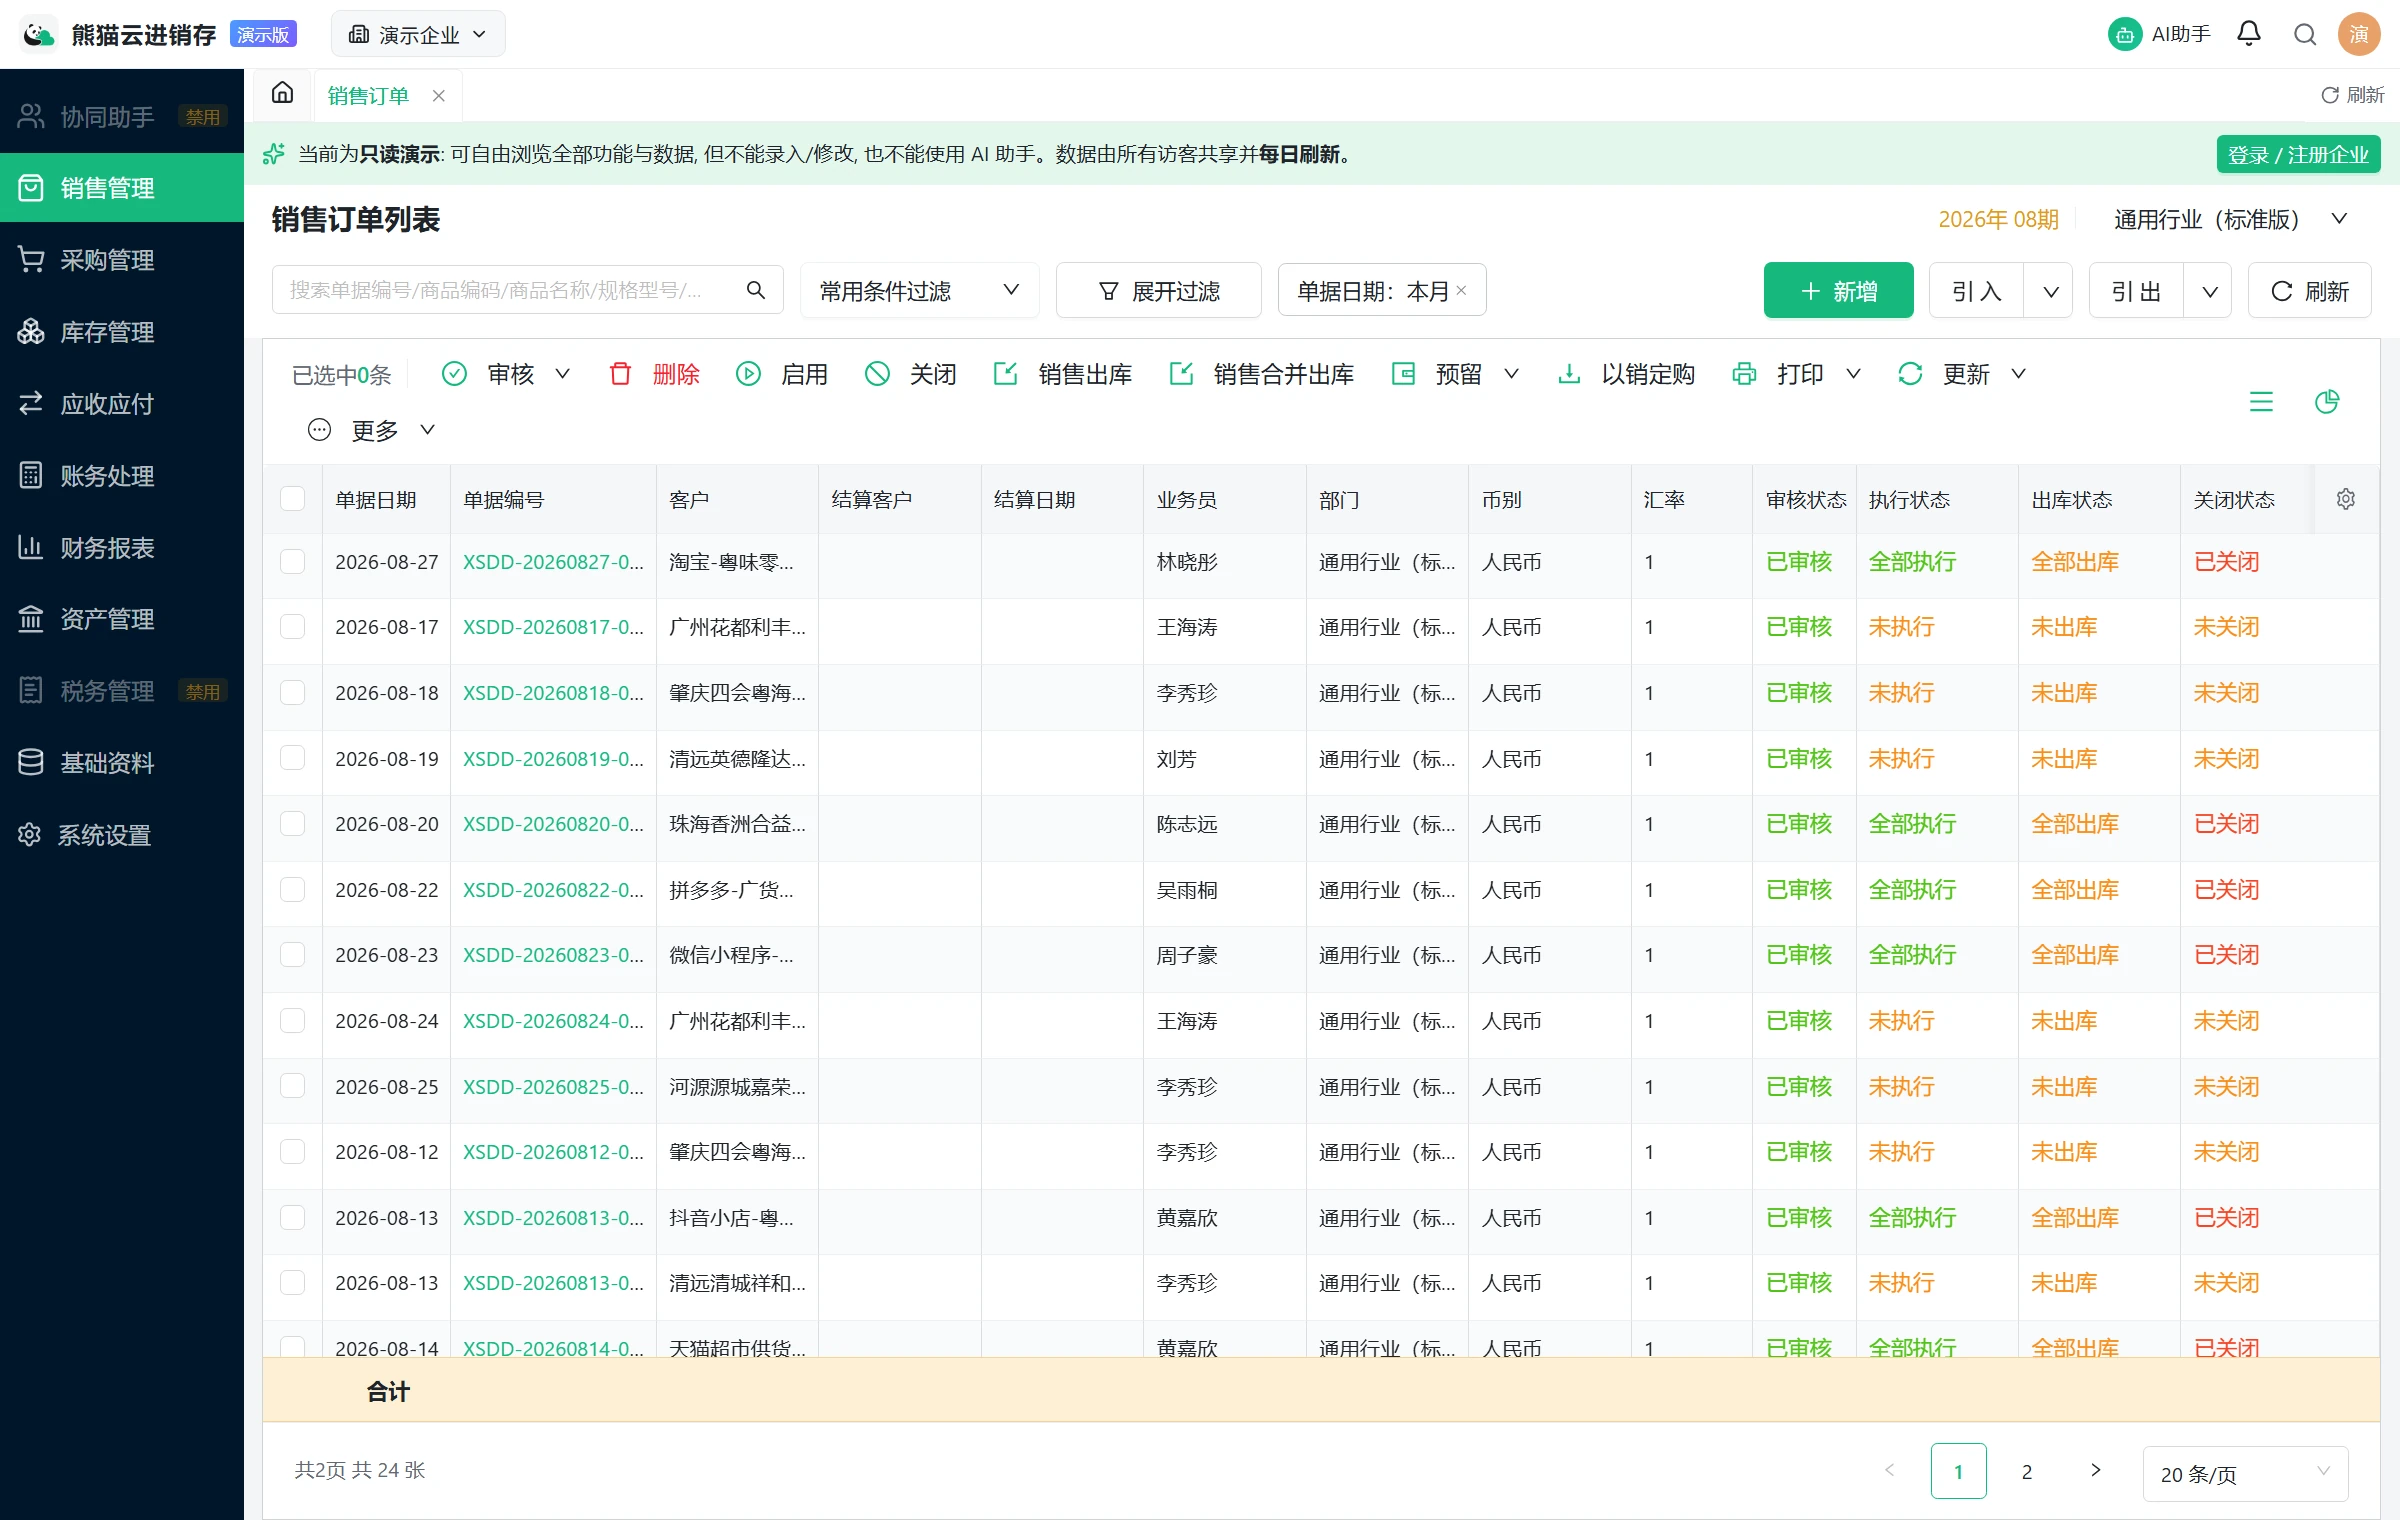This screenshot has height=1520, width=2400.
Task: Click the 预留 toolbar item
Action: point(1455,374)
